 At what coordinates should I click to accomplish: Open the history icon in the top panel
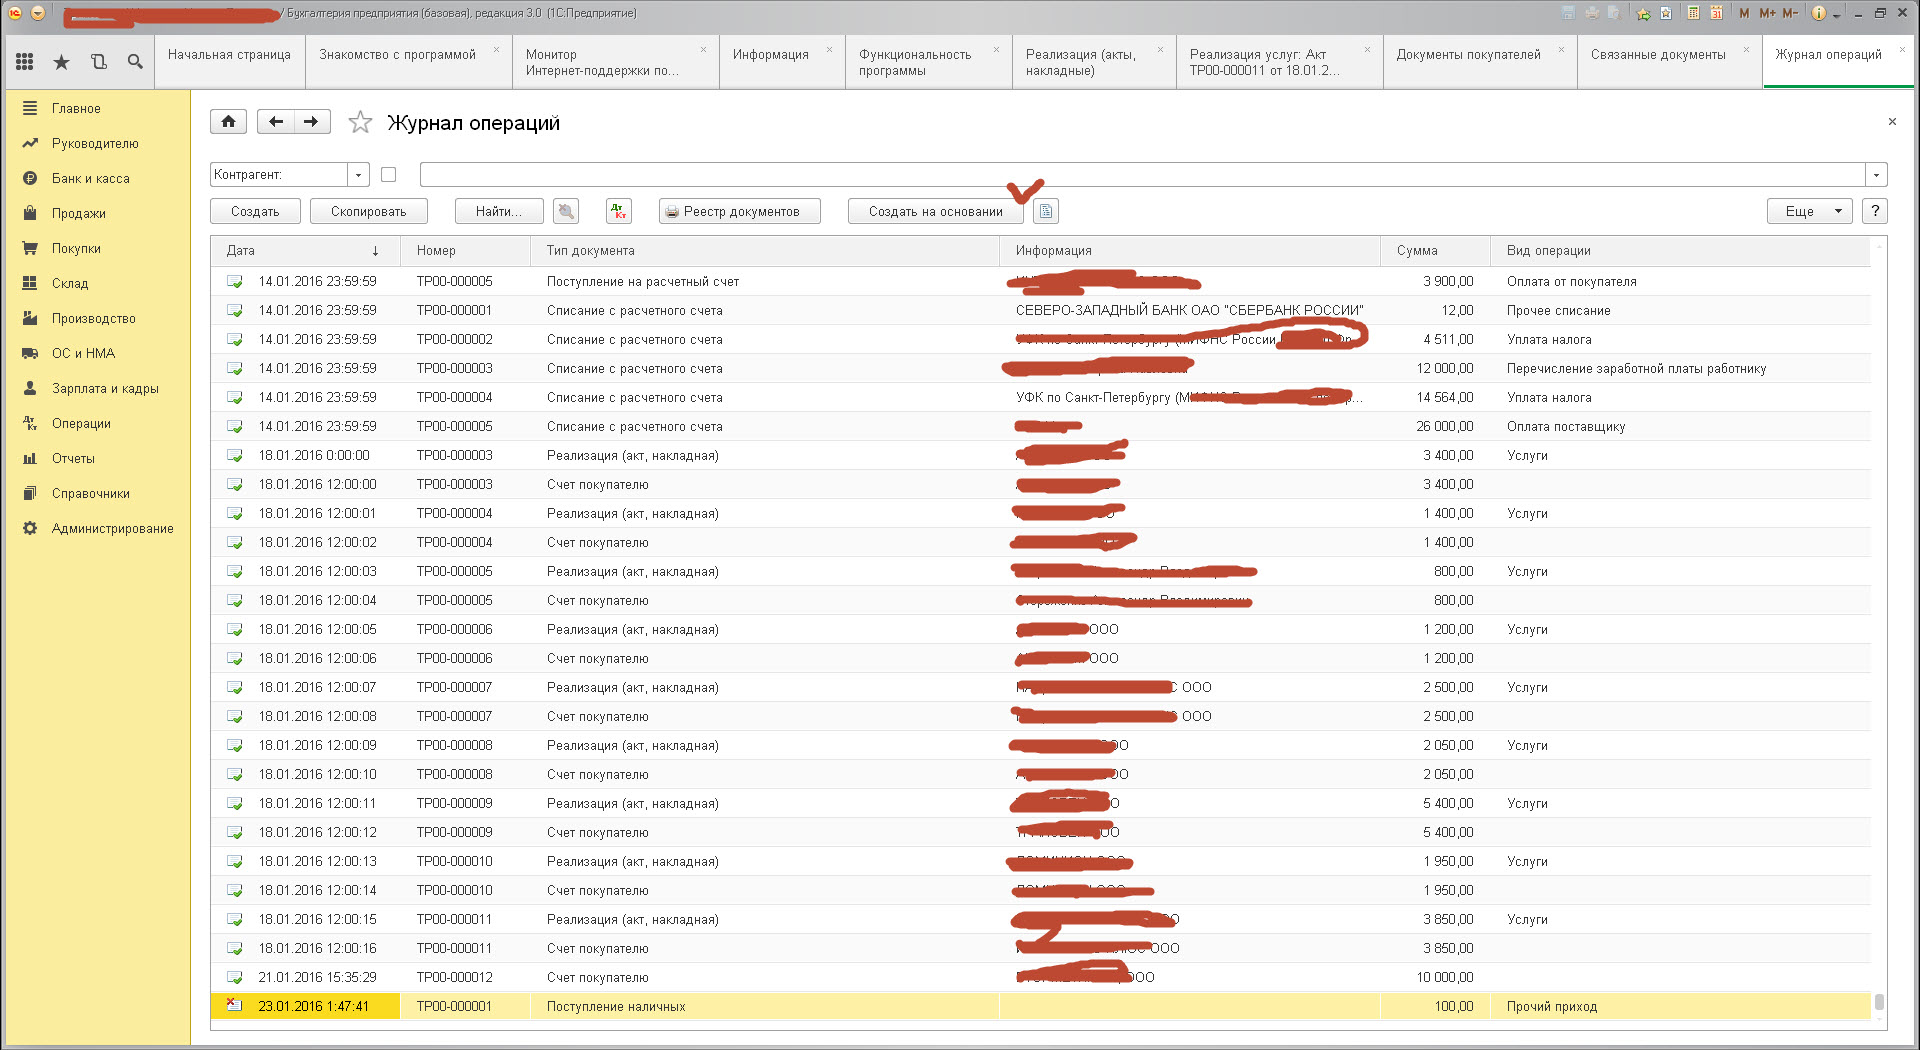[x=98, y=62]
